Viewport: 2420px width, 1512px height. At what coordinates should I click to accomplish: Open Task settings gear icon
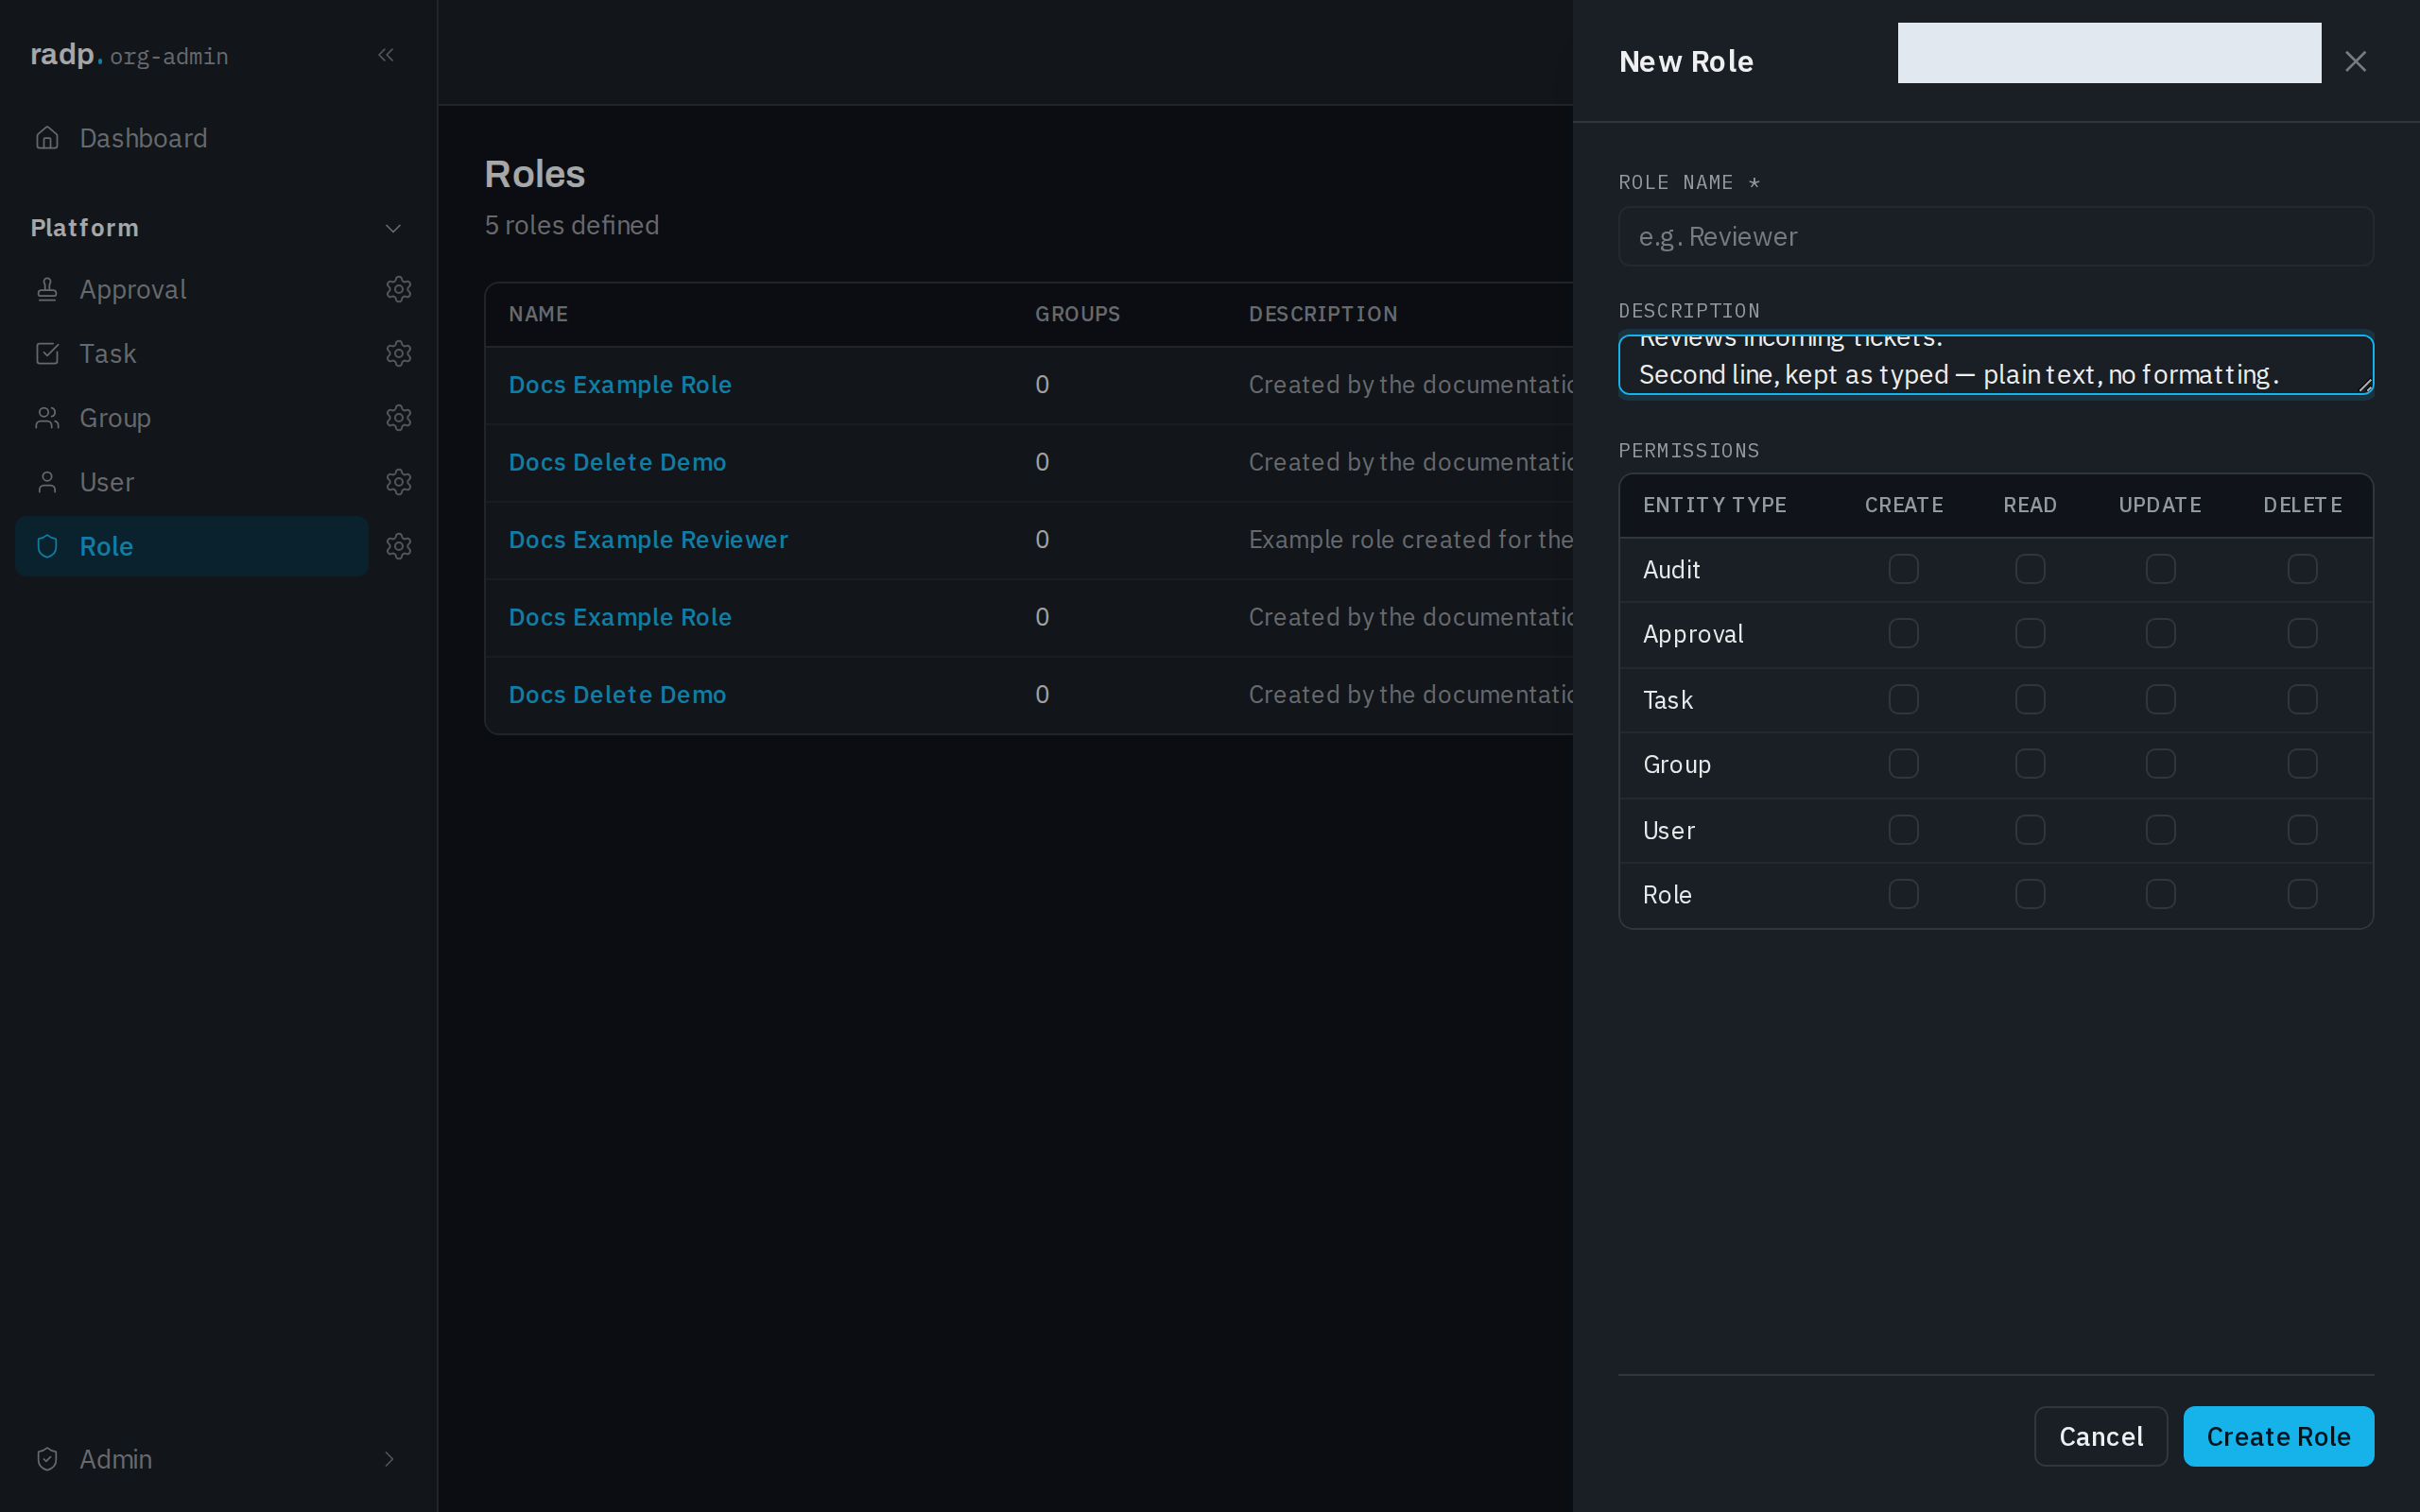399,353
